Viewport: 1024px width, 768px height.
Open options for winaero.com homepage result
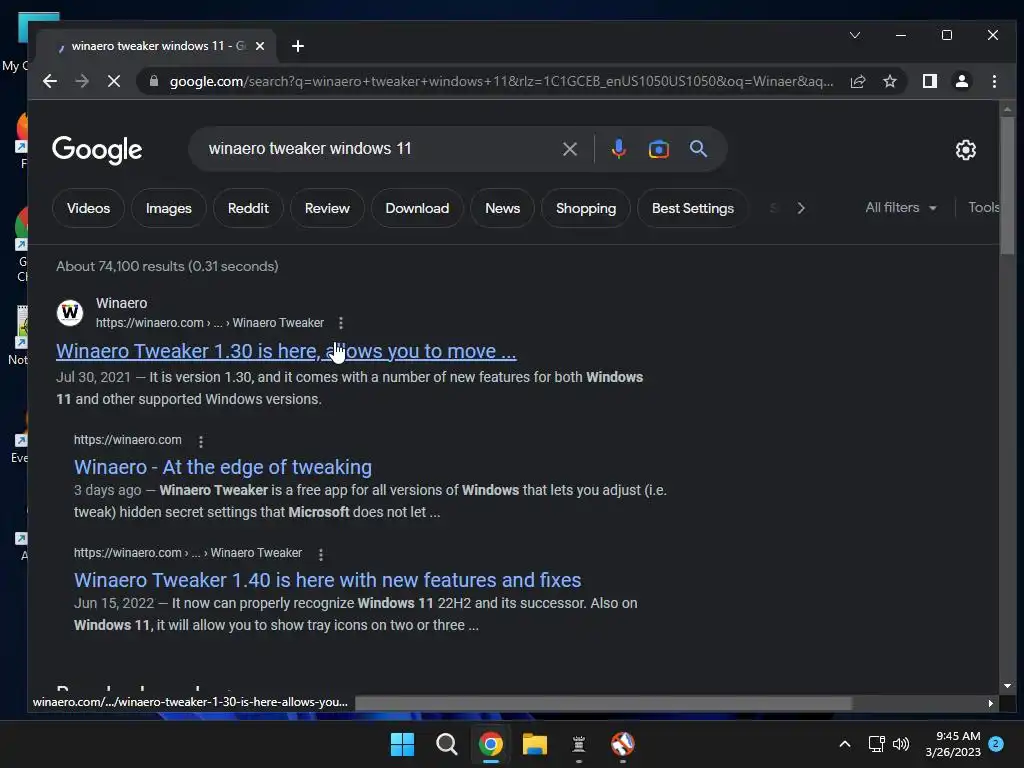(x=200, y=441)
